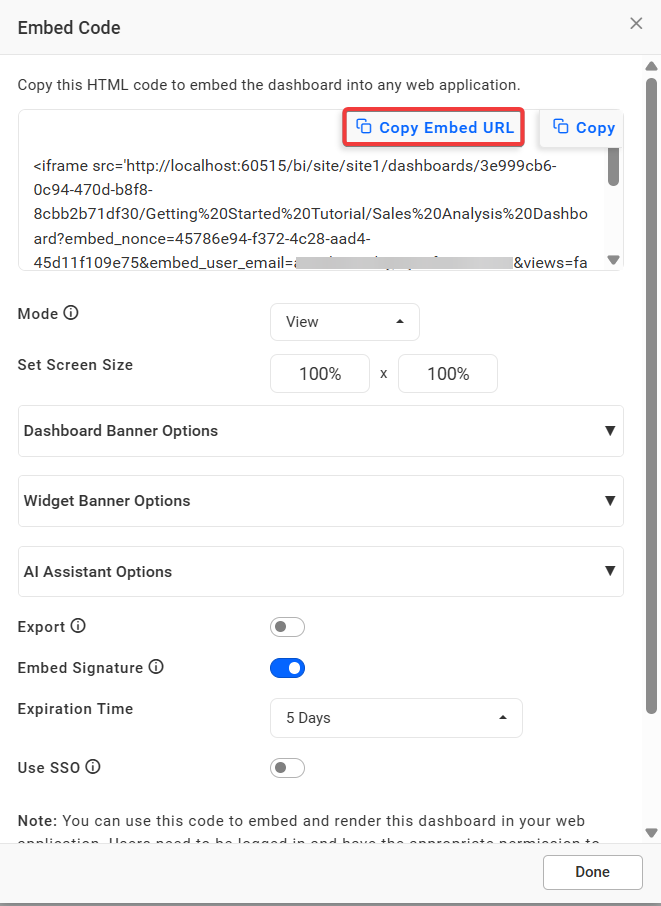Click the screen width input field
The image size is (661, 906).
(x=320, y=374)
